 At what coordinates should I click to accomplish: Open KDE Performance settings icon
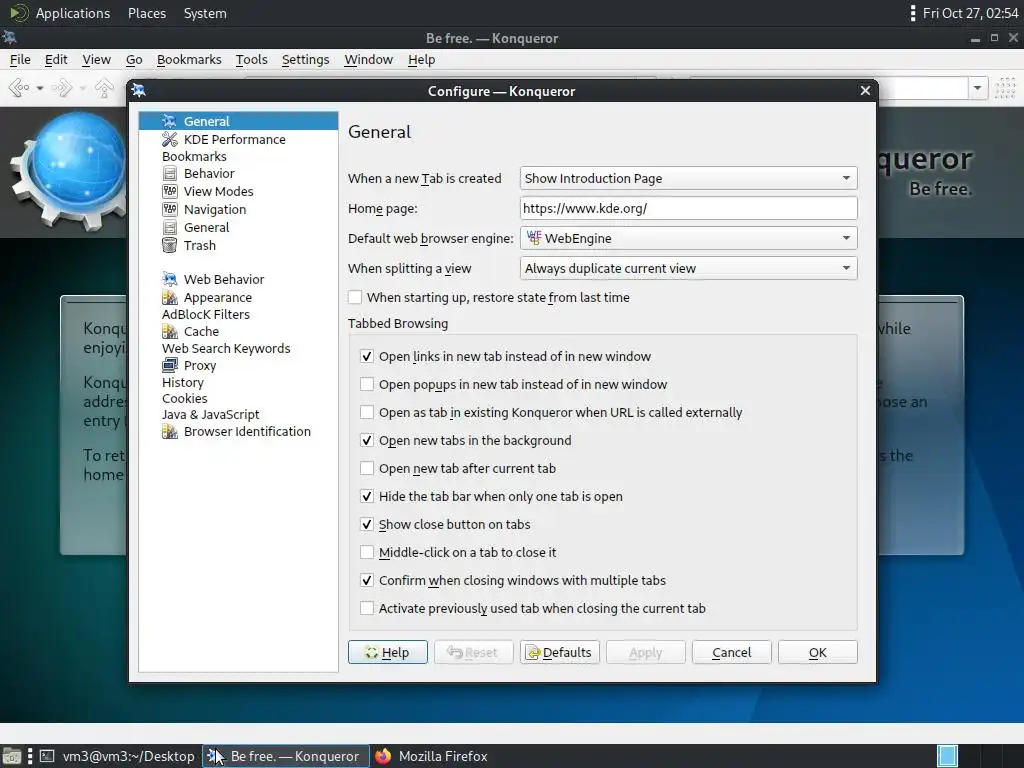pyautogui.click(x=170, y=139)
